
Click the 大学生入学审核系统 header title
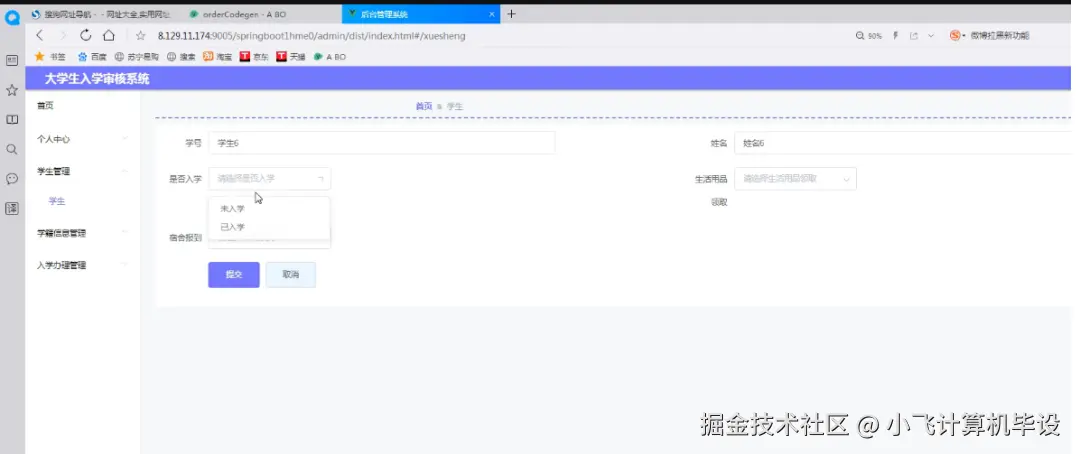coord(97,79)
